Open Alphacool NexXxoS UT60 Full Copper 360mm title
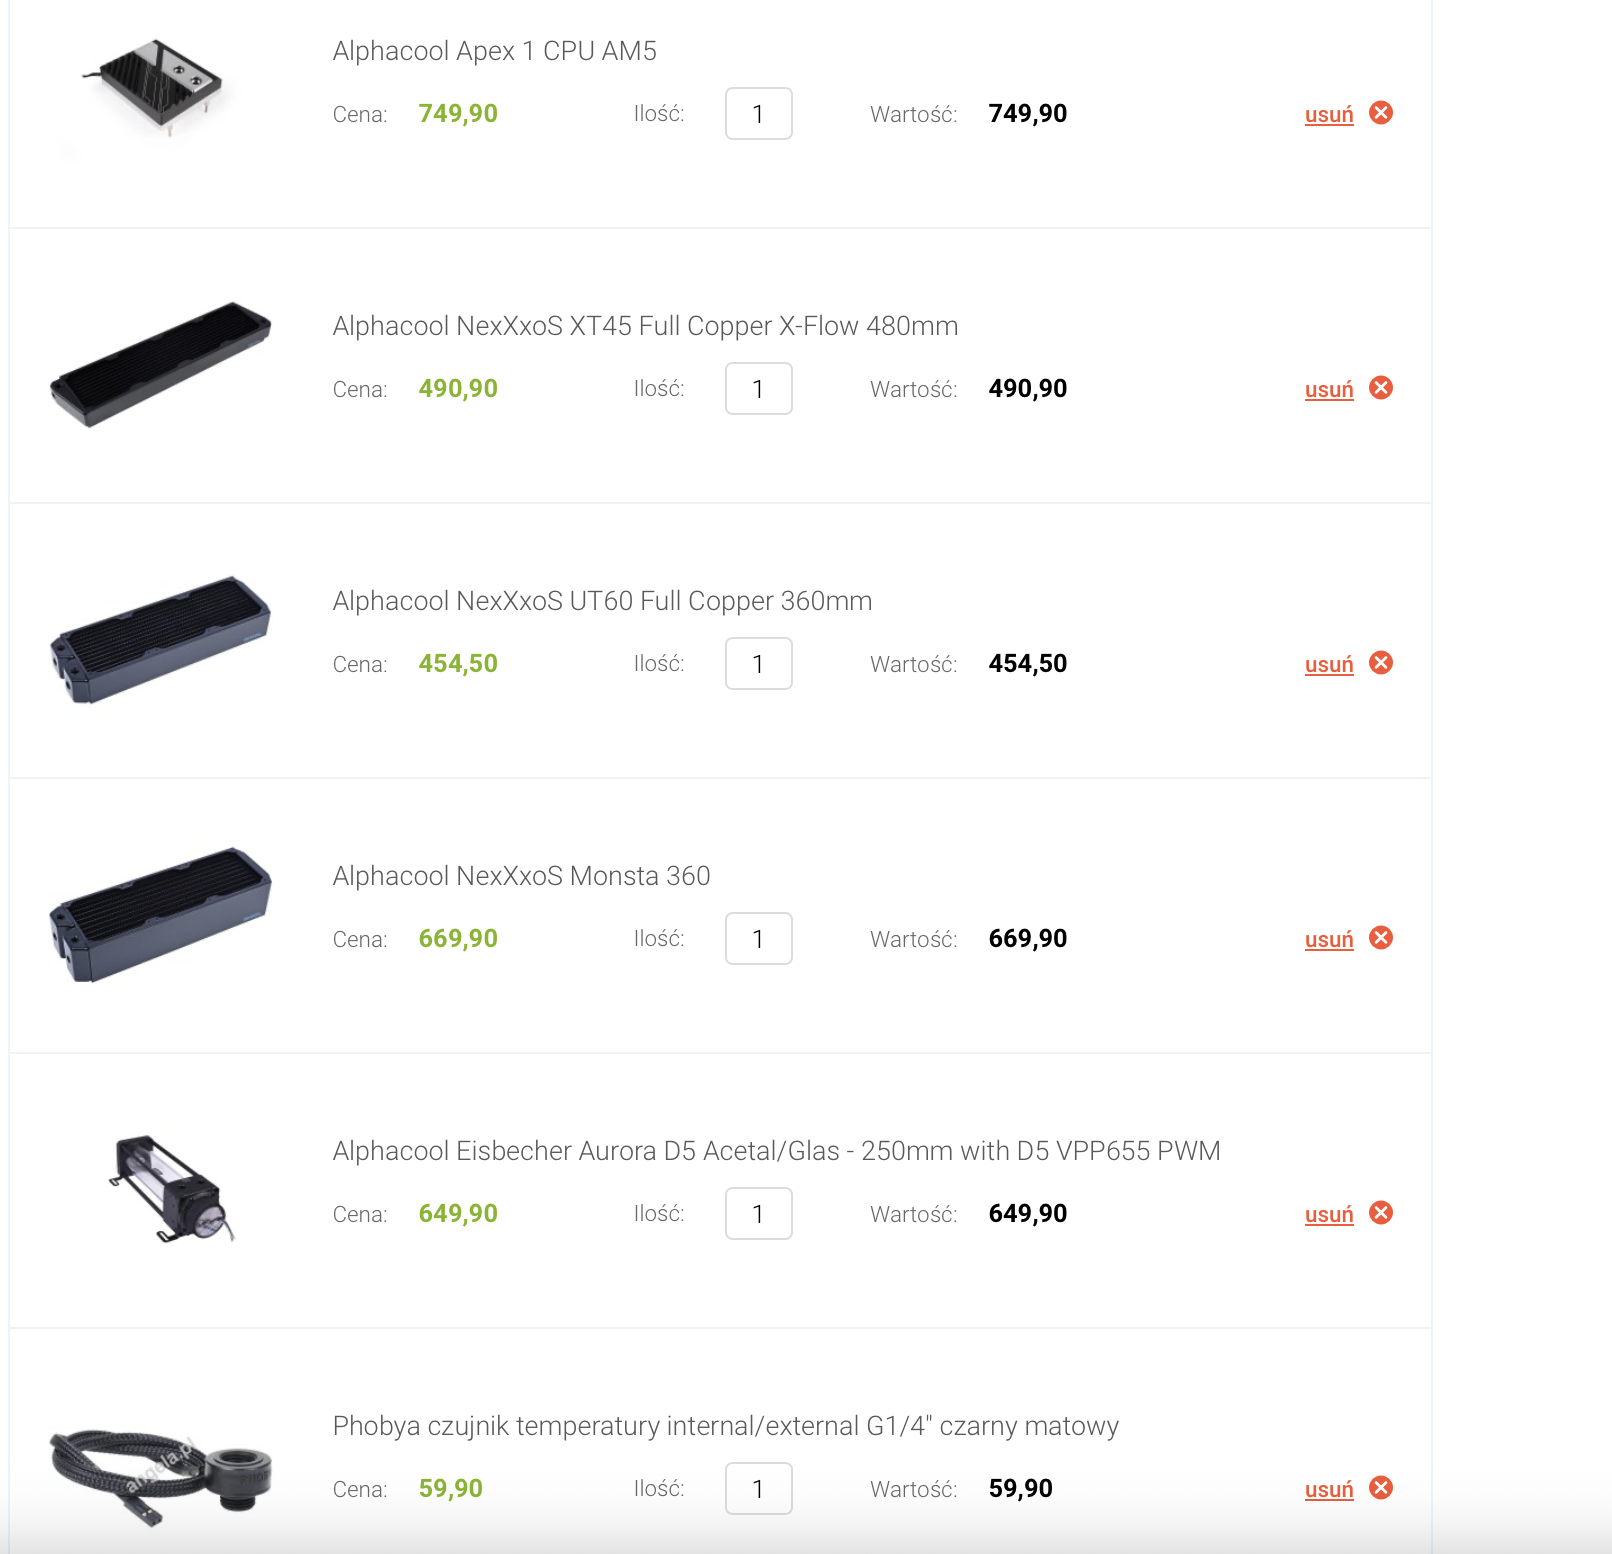Image resolution: width=1612 pixels, height=1554 pixels. 602,601
